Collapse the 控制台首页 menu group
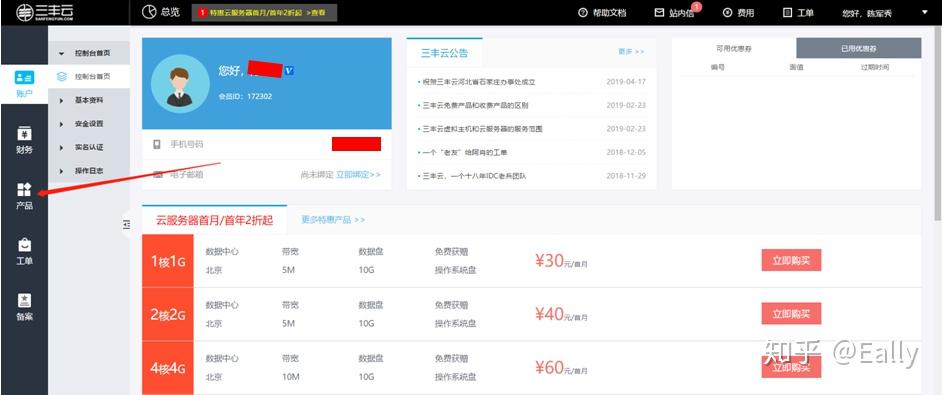The width and height of the screenshot is (942, 395). (x=61, y=54)
